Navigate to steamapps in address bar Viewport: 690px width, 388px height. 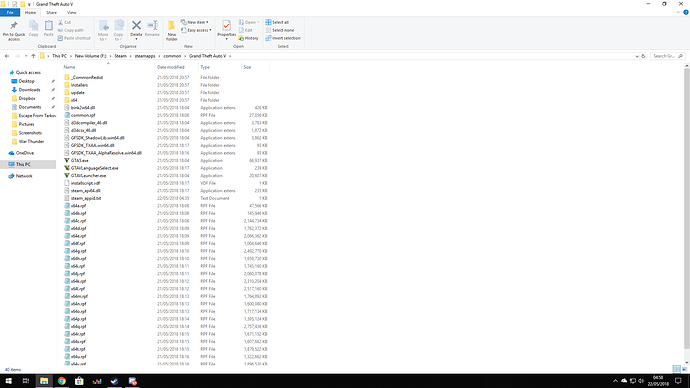[x=145, y=56]
